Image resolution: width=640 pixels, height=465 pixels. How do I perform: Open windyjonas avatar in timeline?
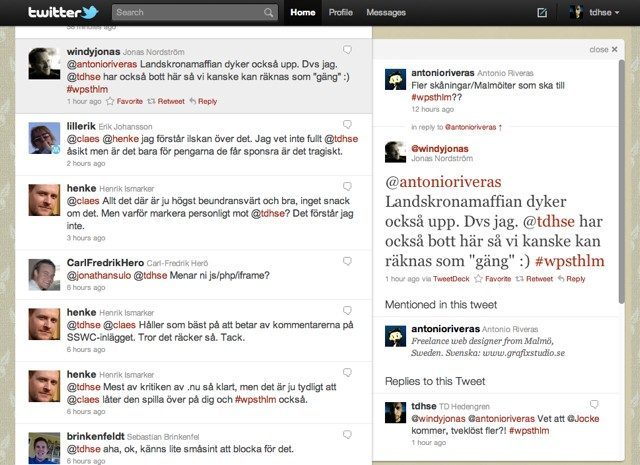tap(44, 64)
